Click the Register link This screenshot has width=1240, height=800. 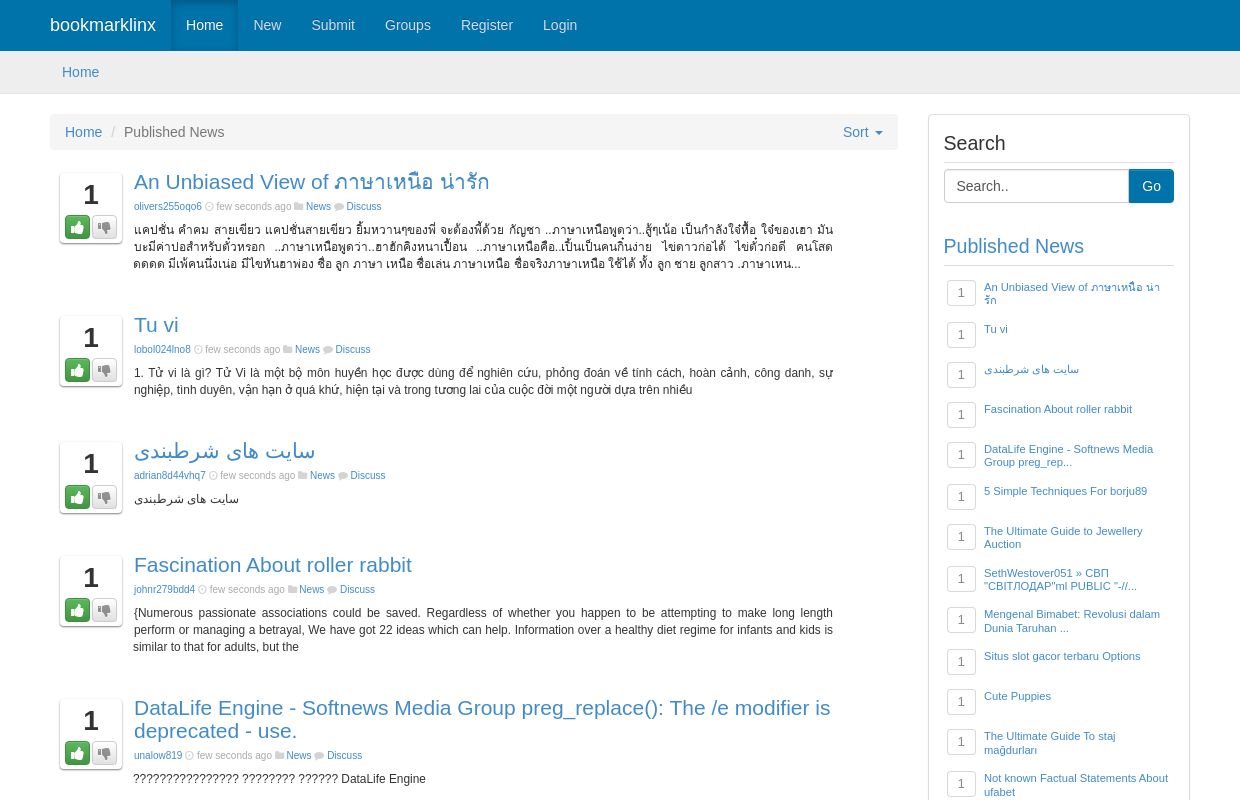tap(487, 25)
